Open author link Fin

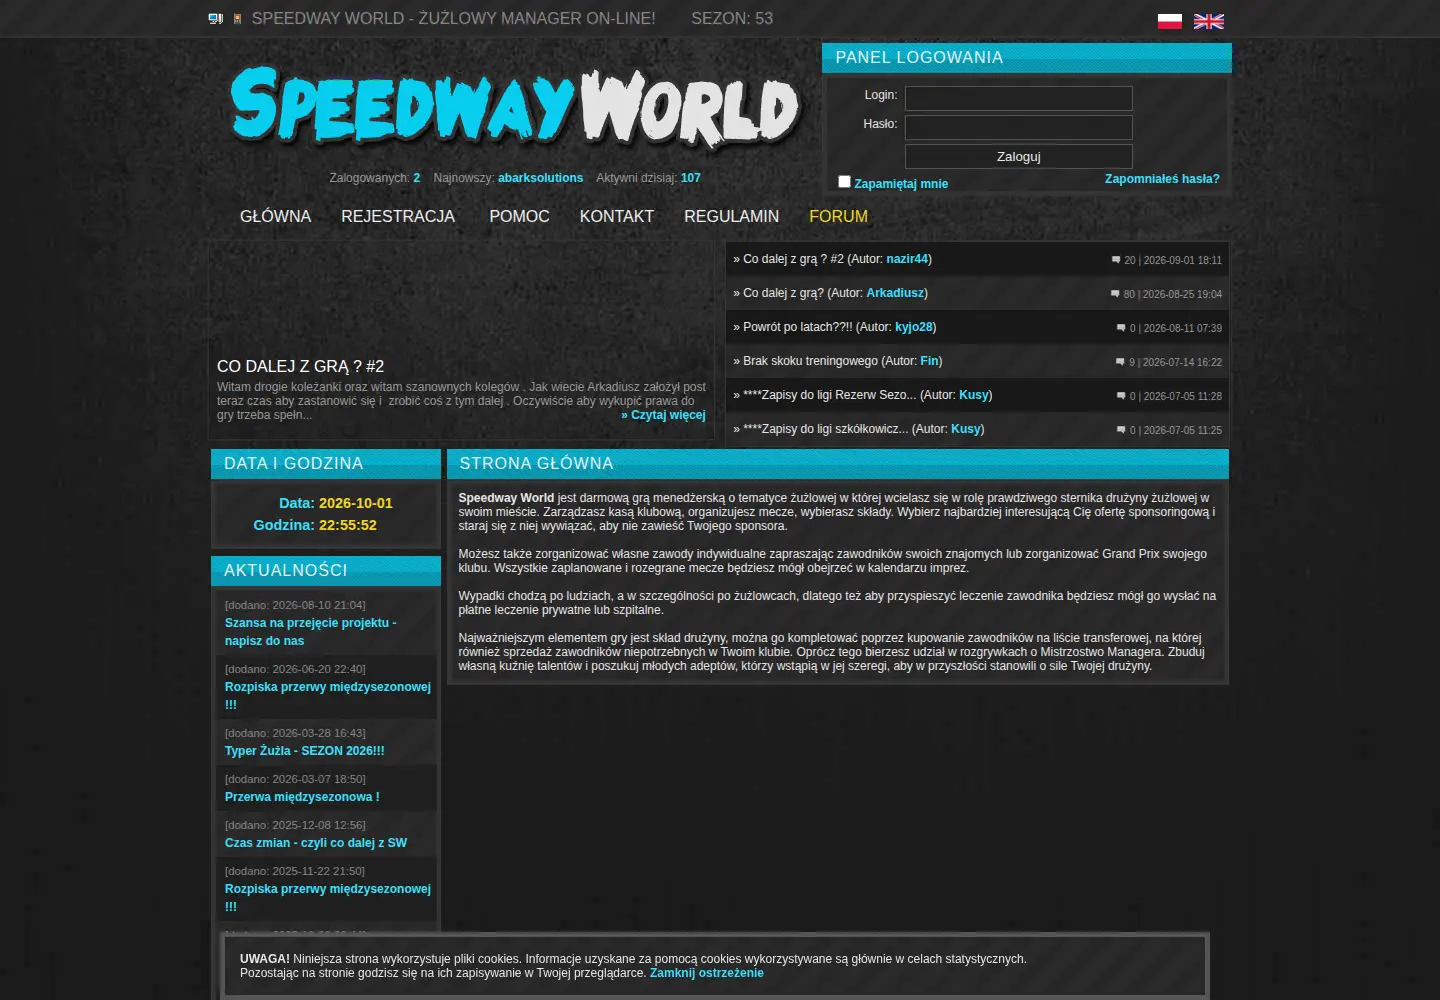[x=929, y=361]
